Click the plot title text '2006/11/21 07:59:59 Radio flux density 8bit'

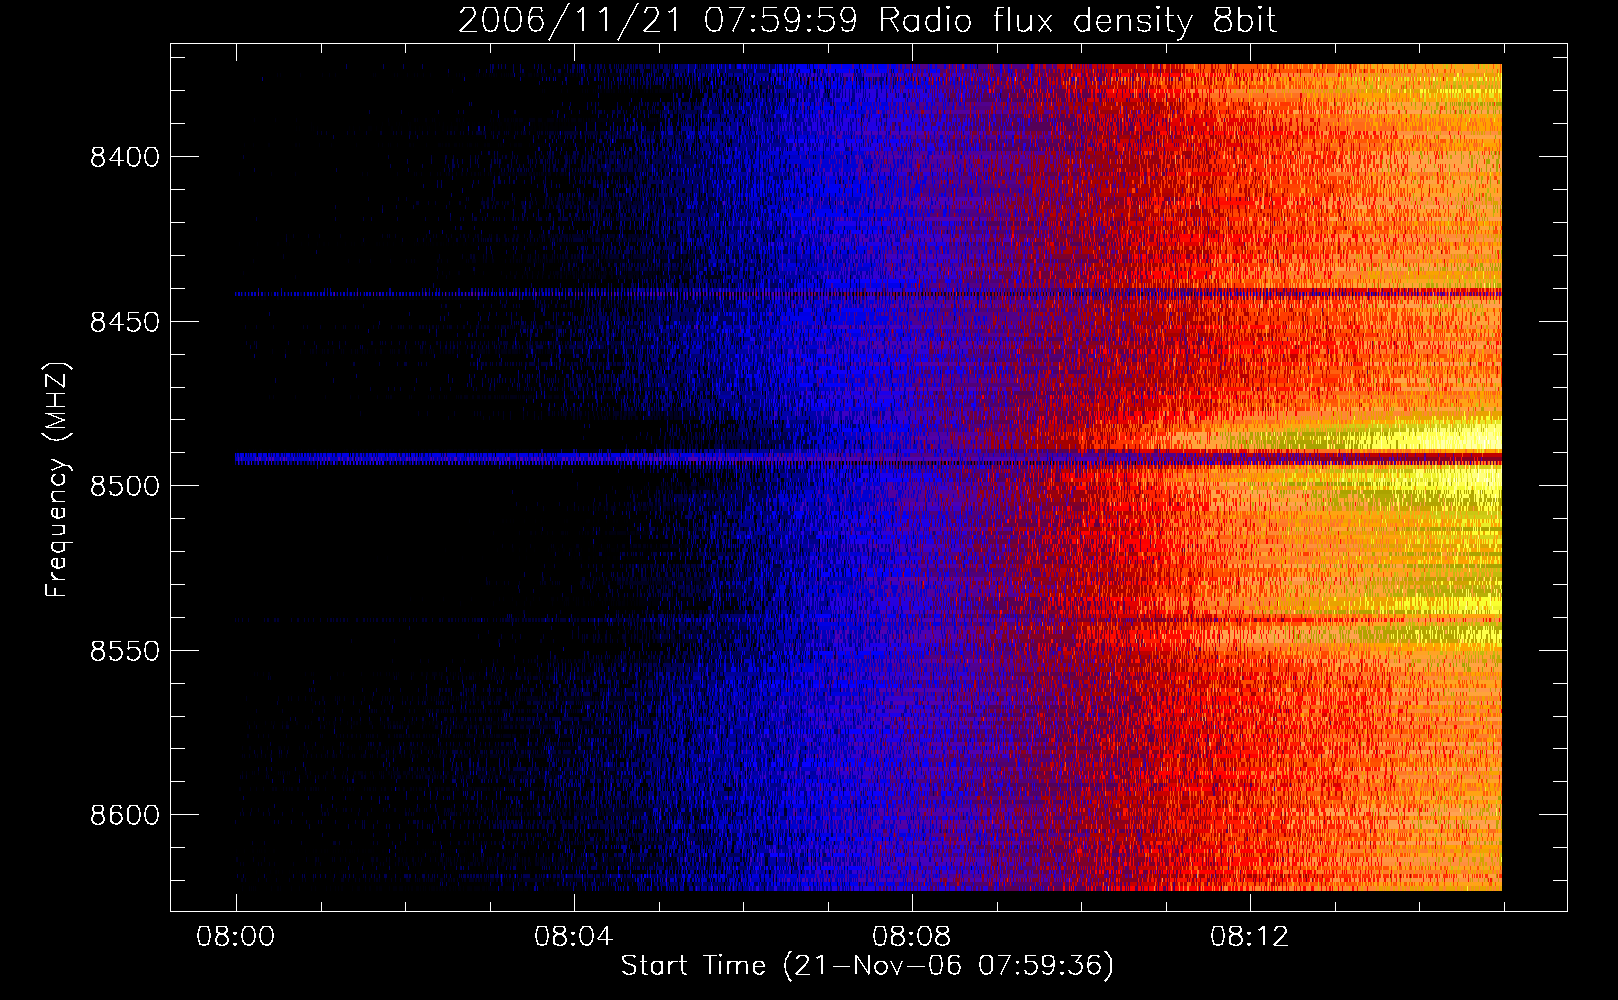click(867, 20)
